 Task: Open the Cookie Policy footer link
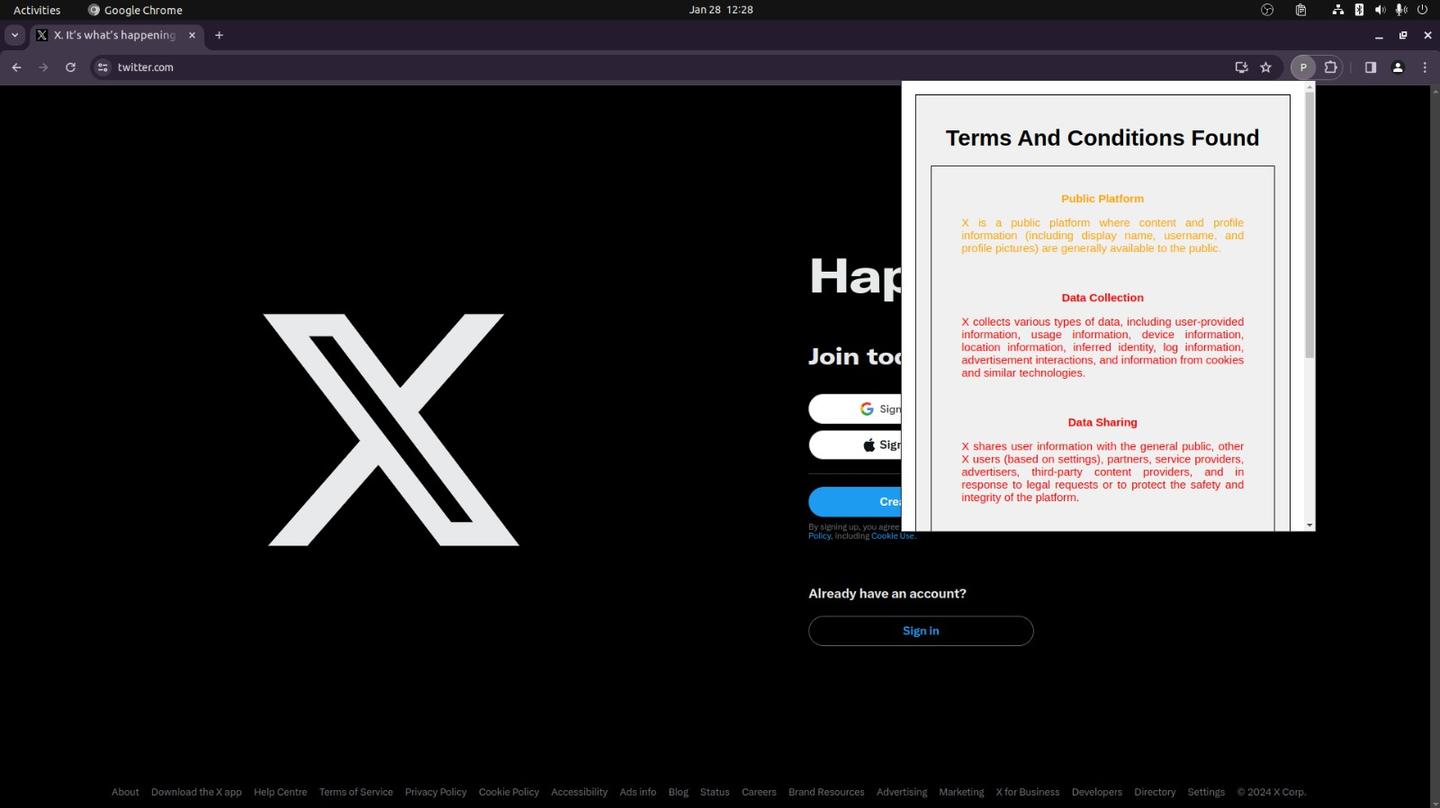point(509,792)
